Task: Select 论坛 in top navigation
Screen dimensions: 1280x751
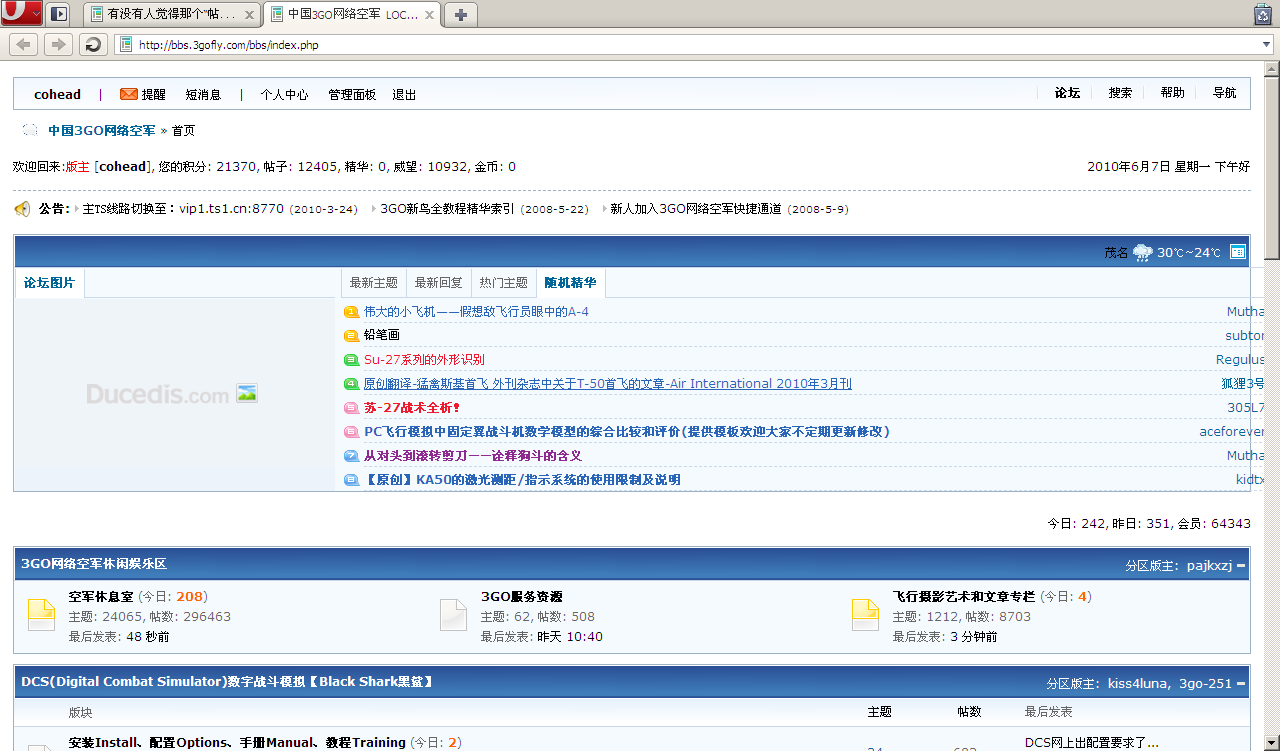Action: 1067,93
